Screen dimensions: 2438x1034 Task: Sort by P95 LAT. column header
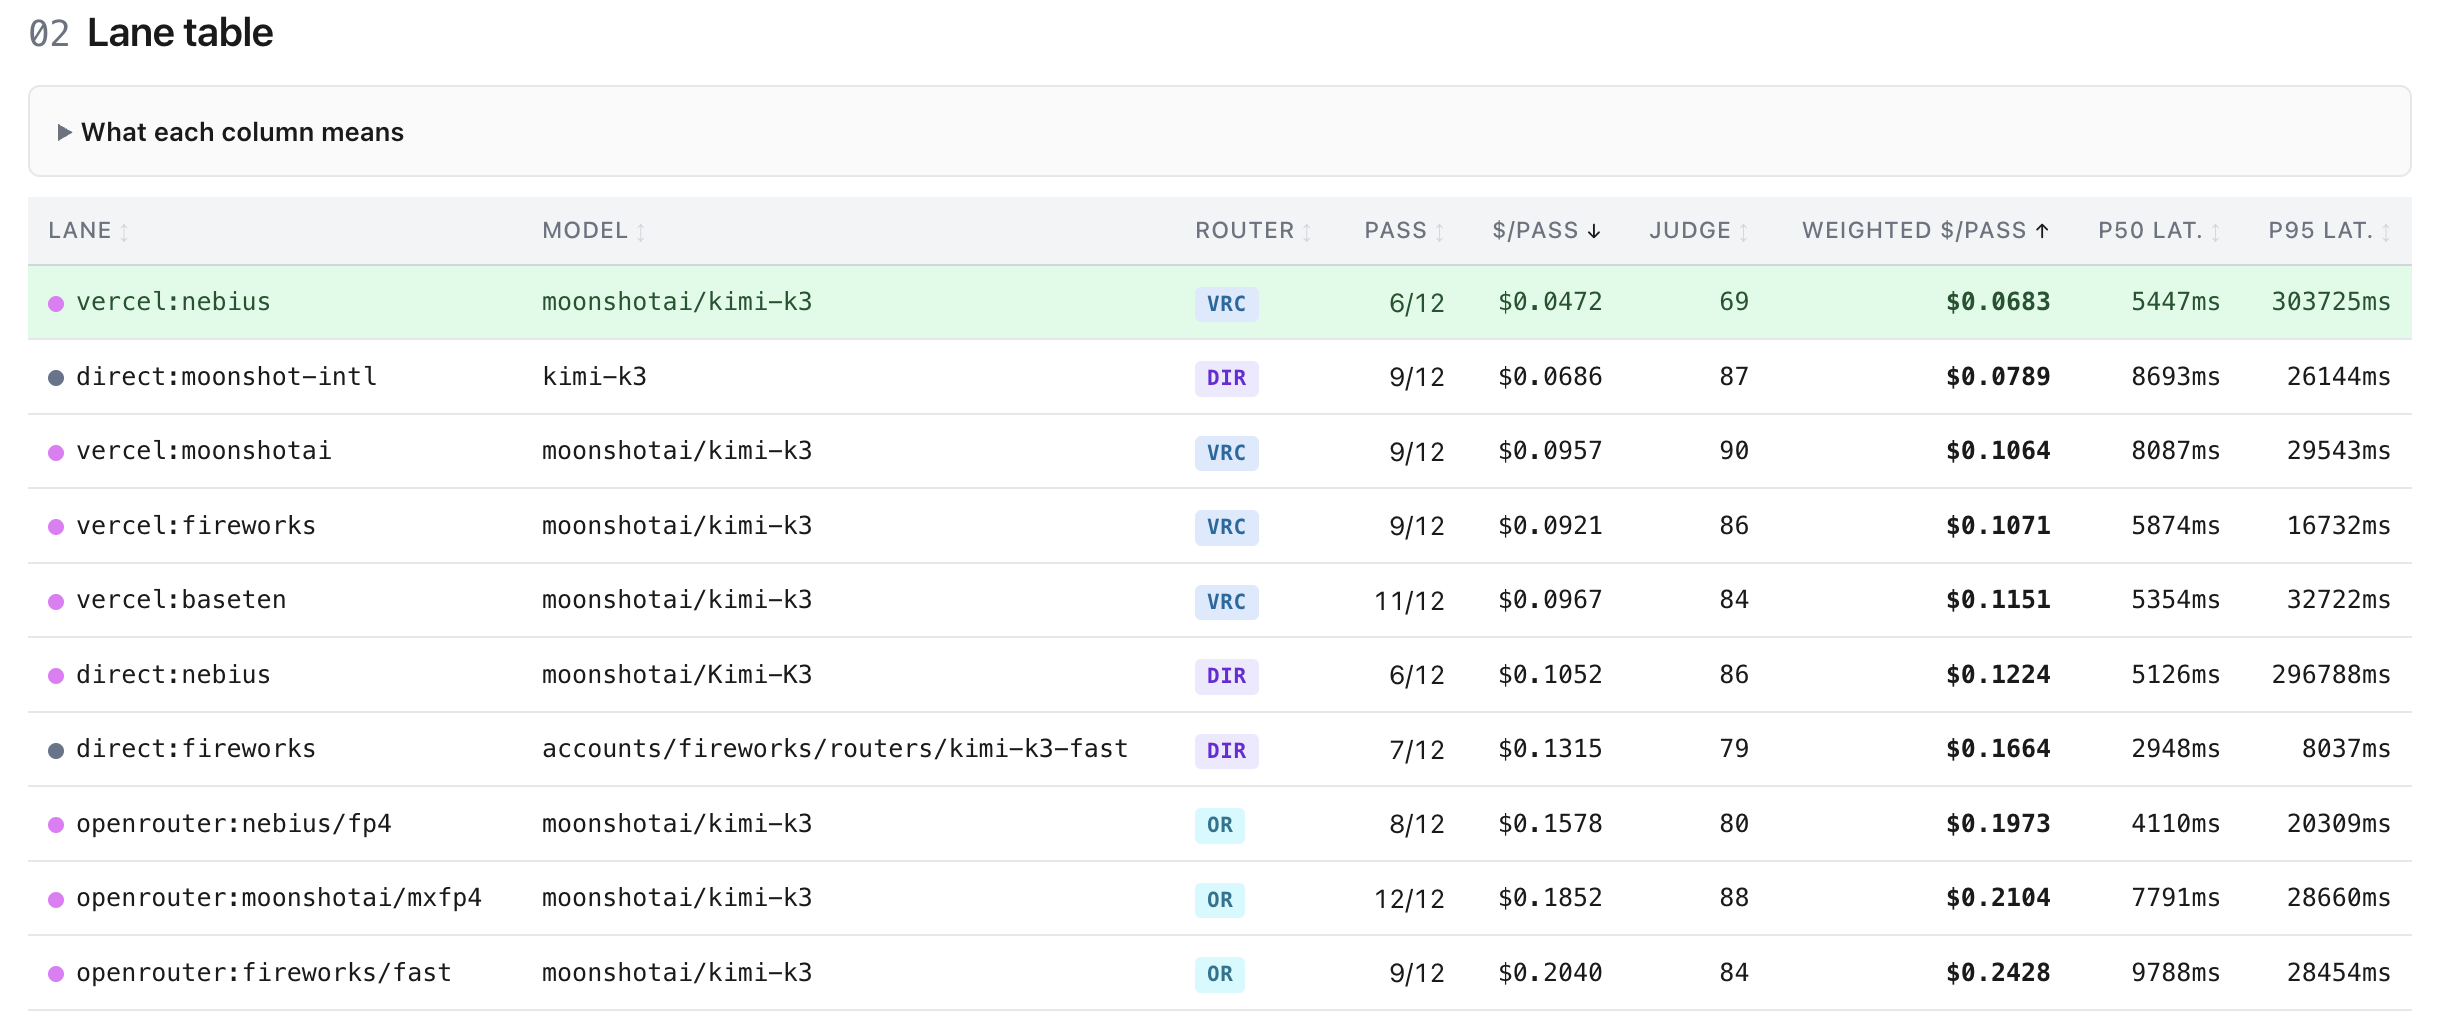[x=2329, y=231]
